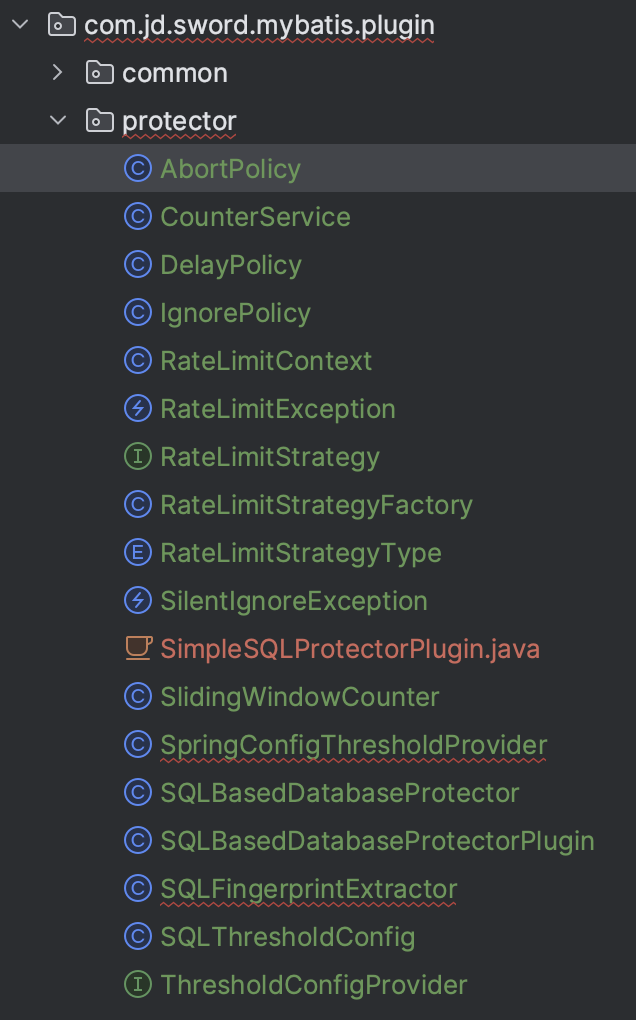Click the package folder icon for common
Viewport: 636px width, 1020px height.
point(99,73)
